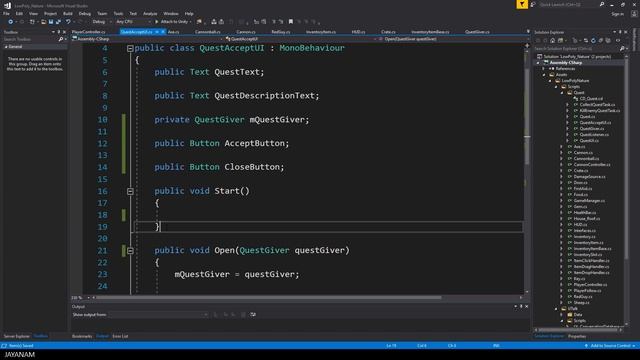Click the account avatar icon near Sign in
Screen dimensions: 640x360
634,13
